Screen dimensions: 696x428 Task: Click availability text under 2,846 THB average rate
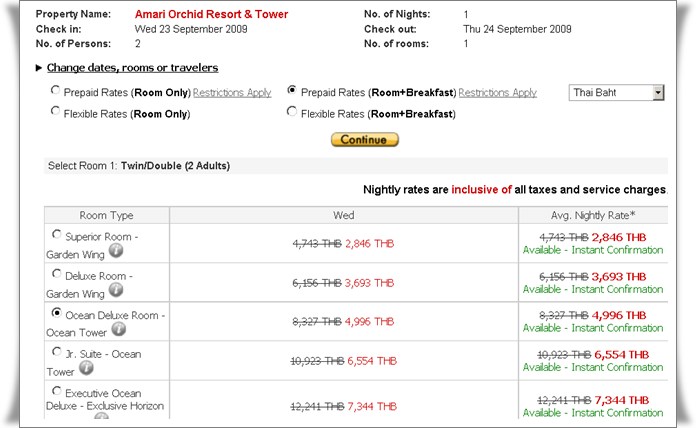[x=593, y=250]
